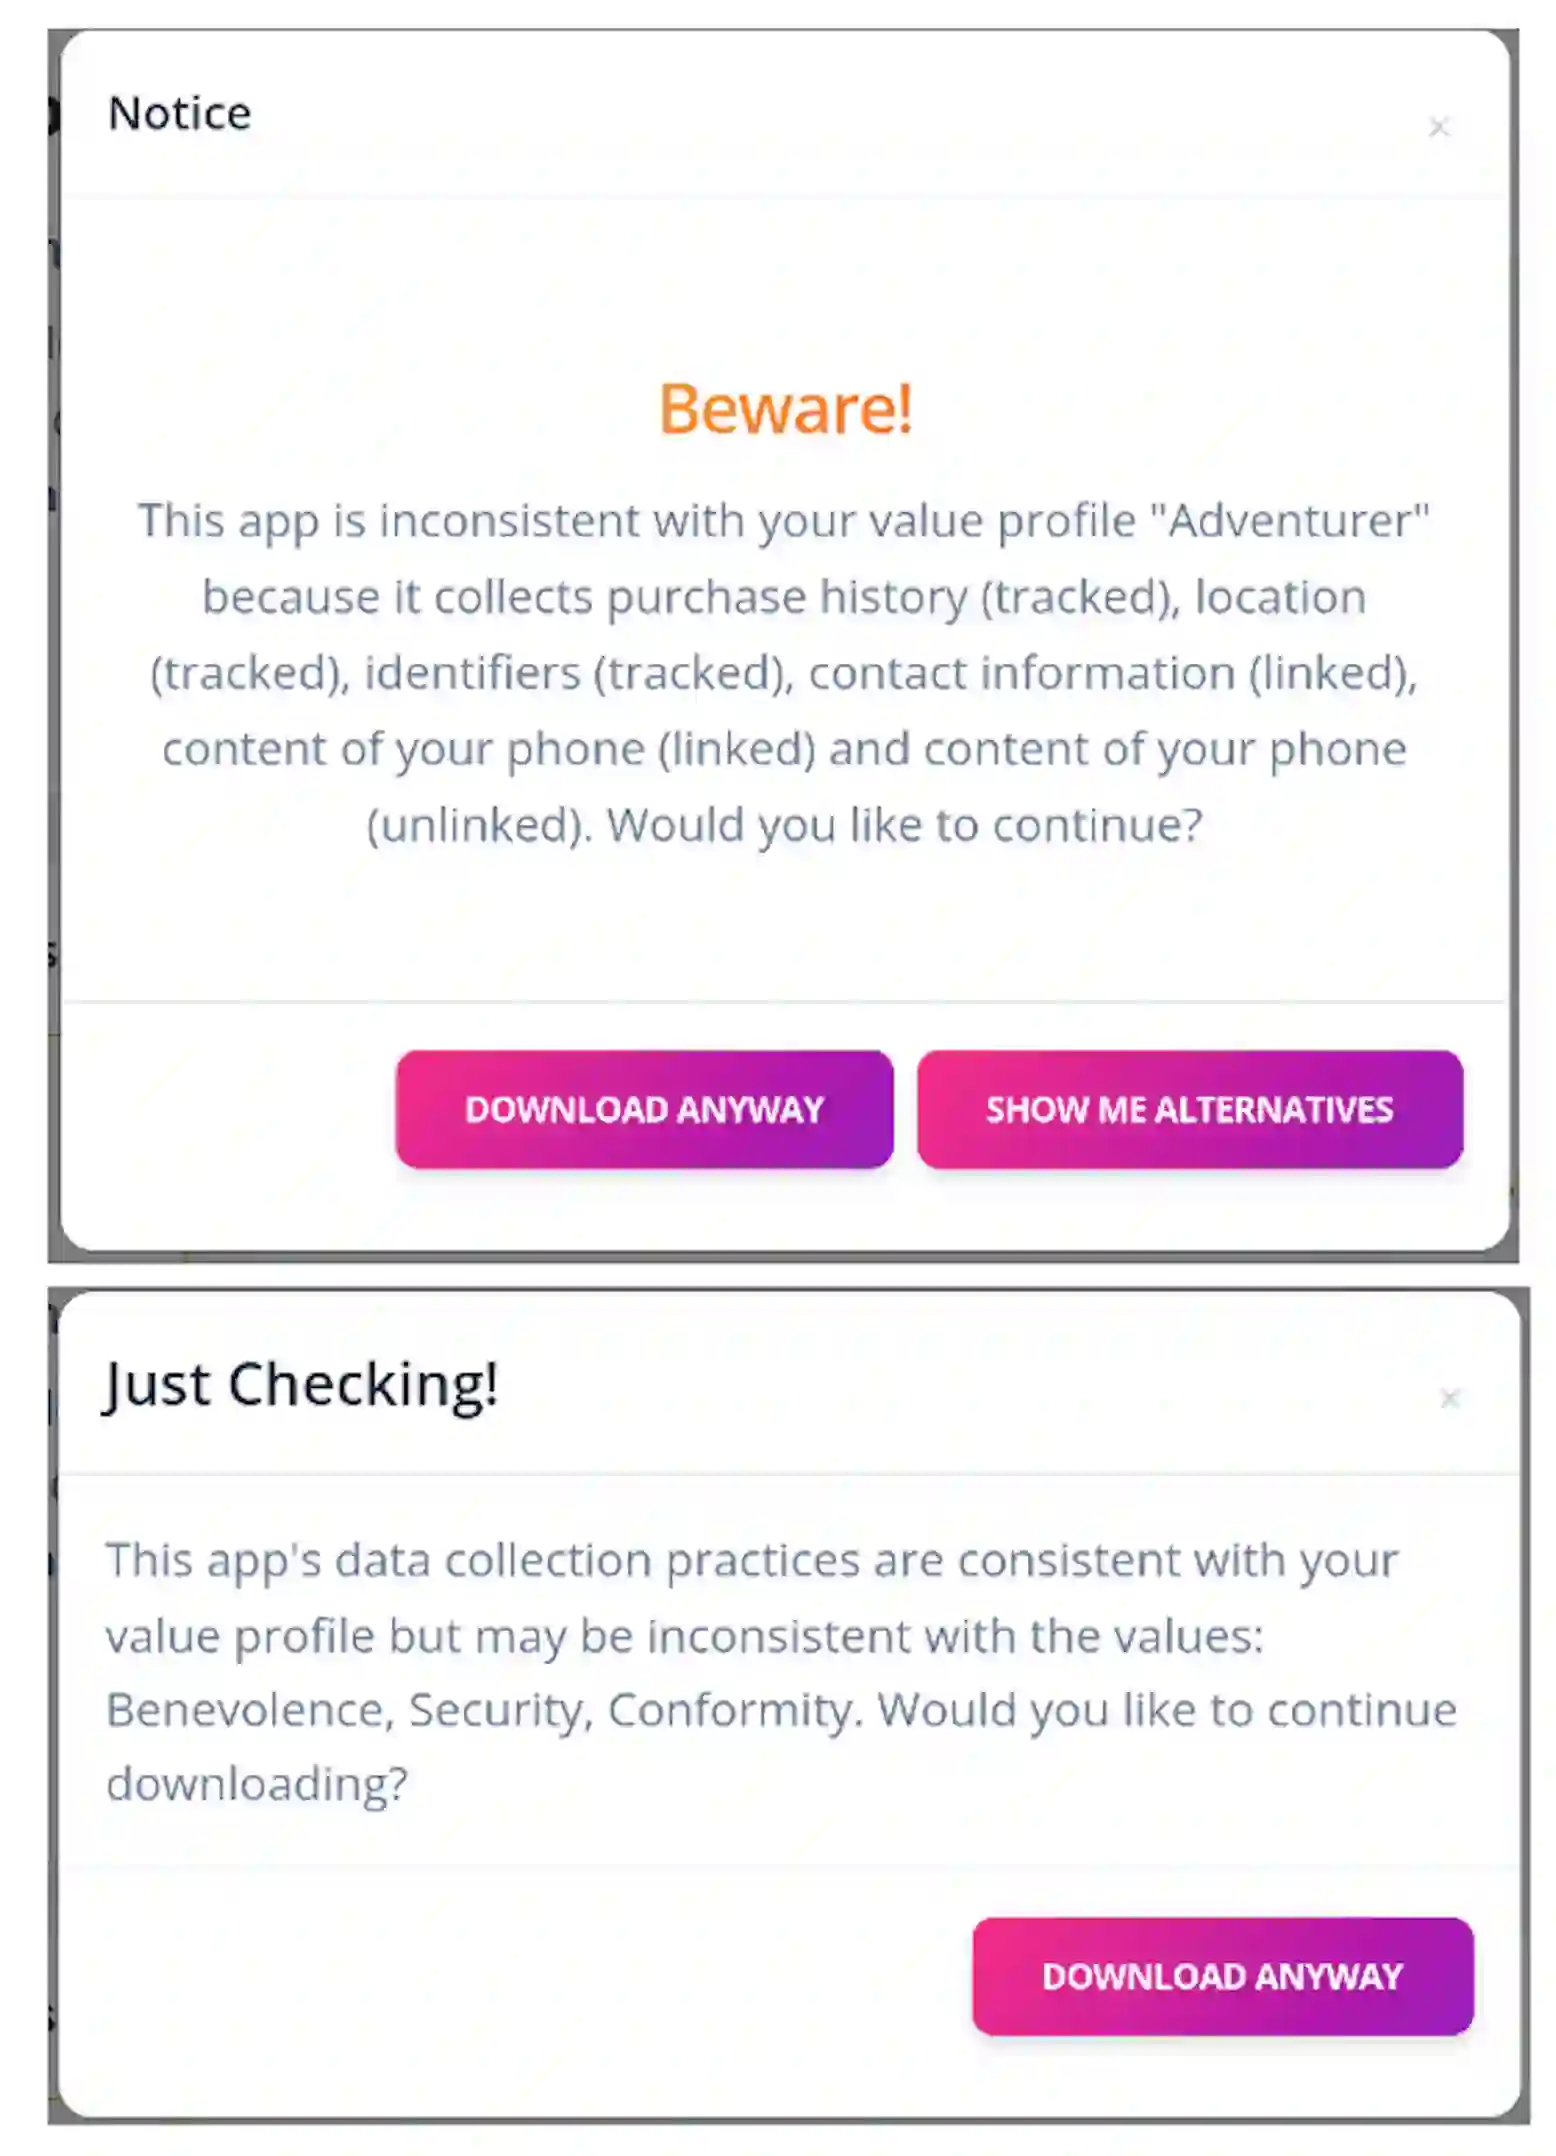Click the Just Checking! header text
Screen dimensions: 1556x2156
tap(301, 1385)
